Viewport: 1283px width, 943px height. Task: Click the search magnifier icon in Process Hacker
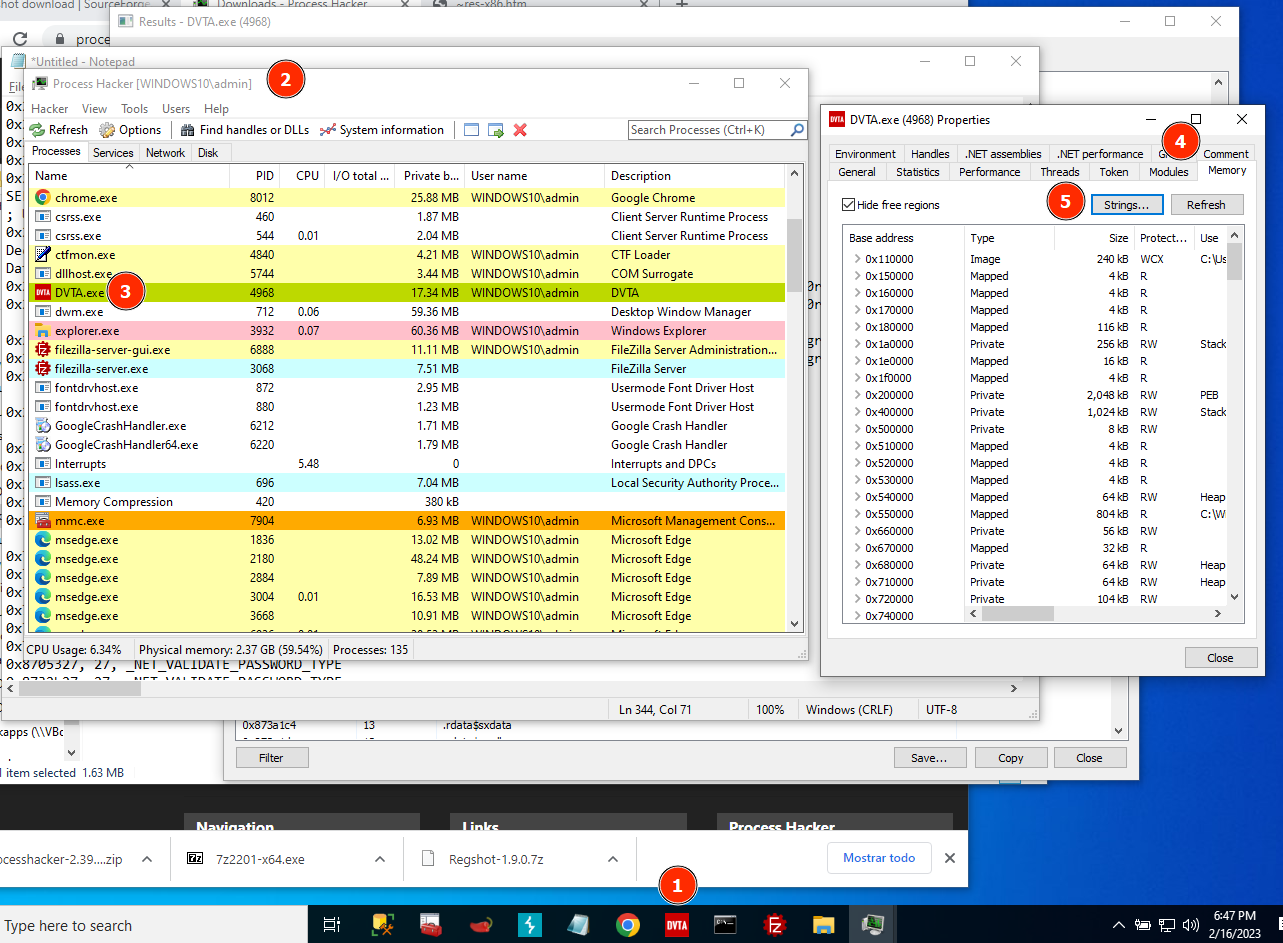click(x=797, y=130)
